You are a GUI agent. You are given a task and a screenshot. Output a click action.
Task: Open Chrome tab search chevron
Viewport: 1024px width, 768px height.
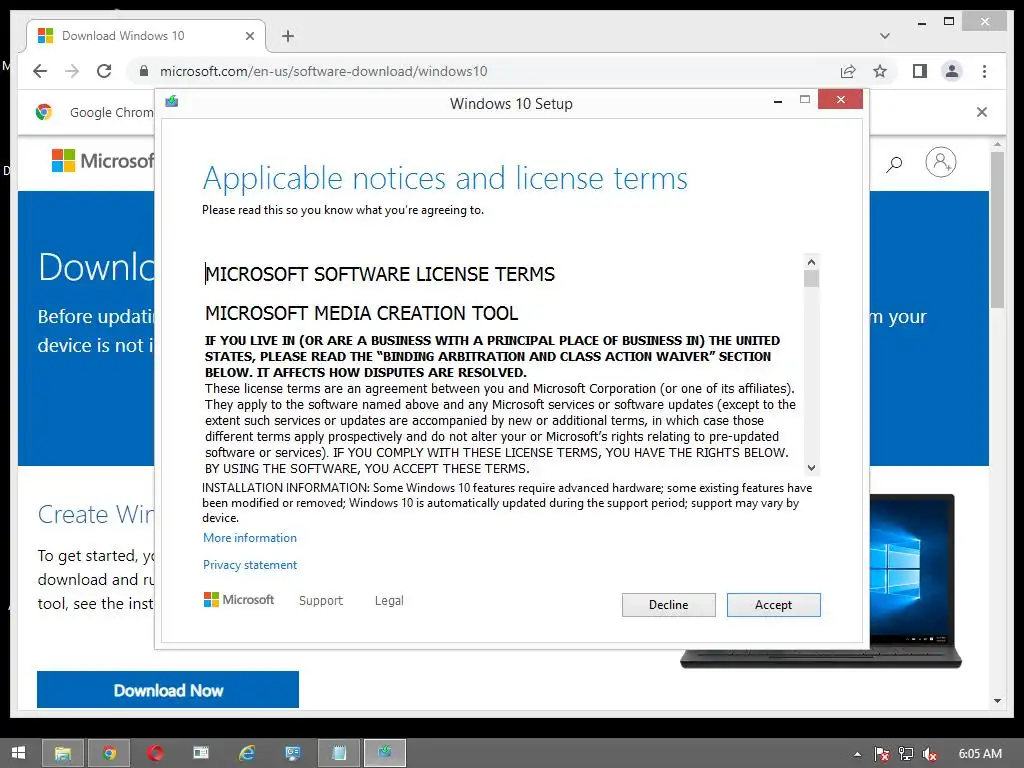(x=885, y=36)
